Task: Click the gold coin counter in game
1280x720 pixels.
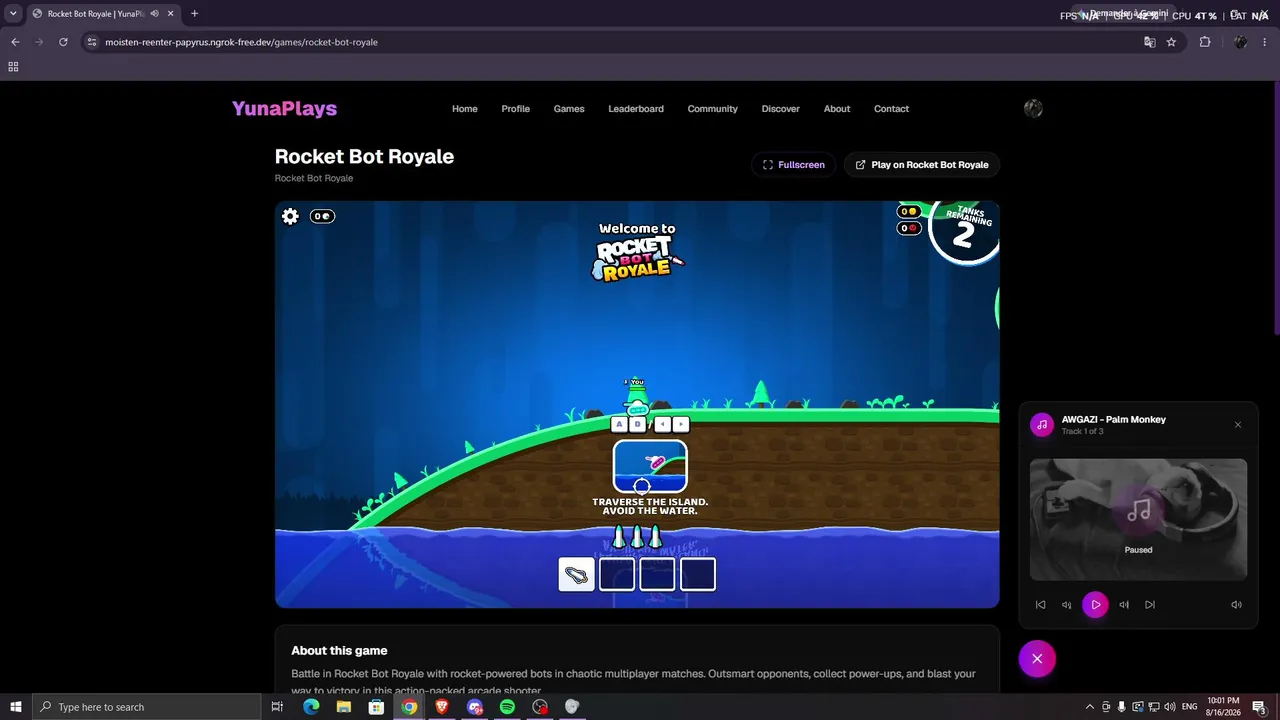Action: point(909,212)
